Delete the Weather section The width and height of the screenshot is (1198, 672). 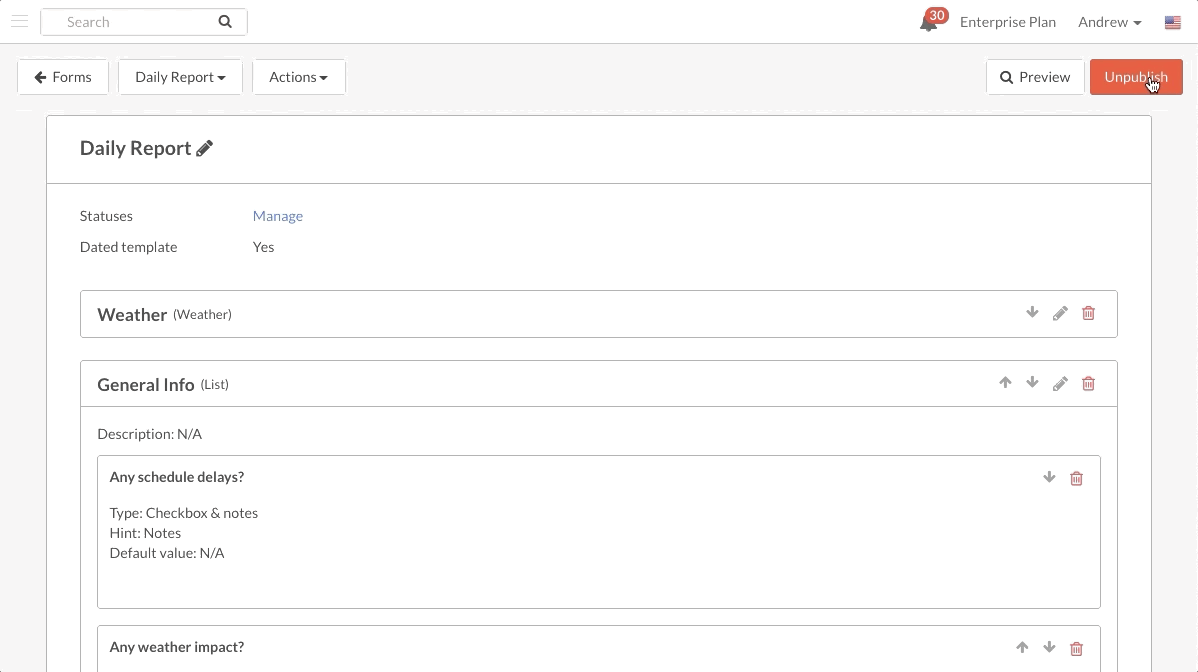point(1088,313)
